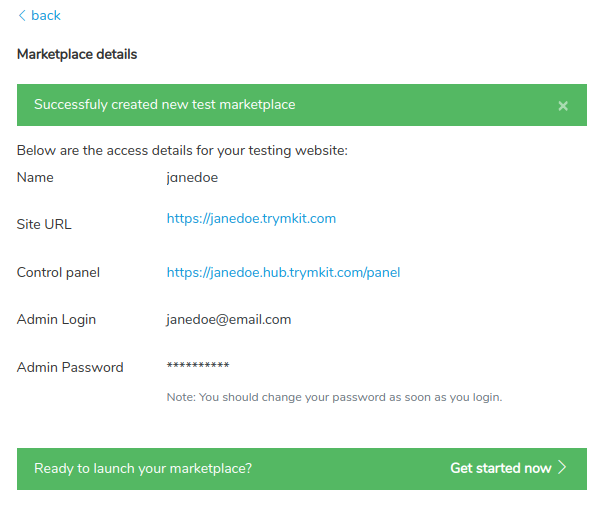Viewport: 605px width, 526px height.
Task: Click the note about changing your password
Action: (x=334, y=397)
